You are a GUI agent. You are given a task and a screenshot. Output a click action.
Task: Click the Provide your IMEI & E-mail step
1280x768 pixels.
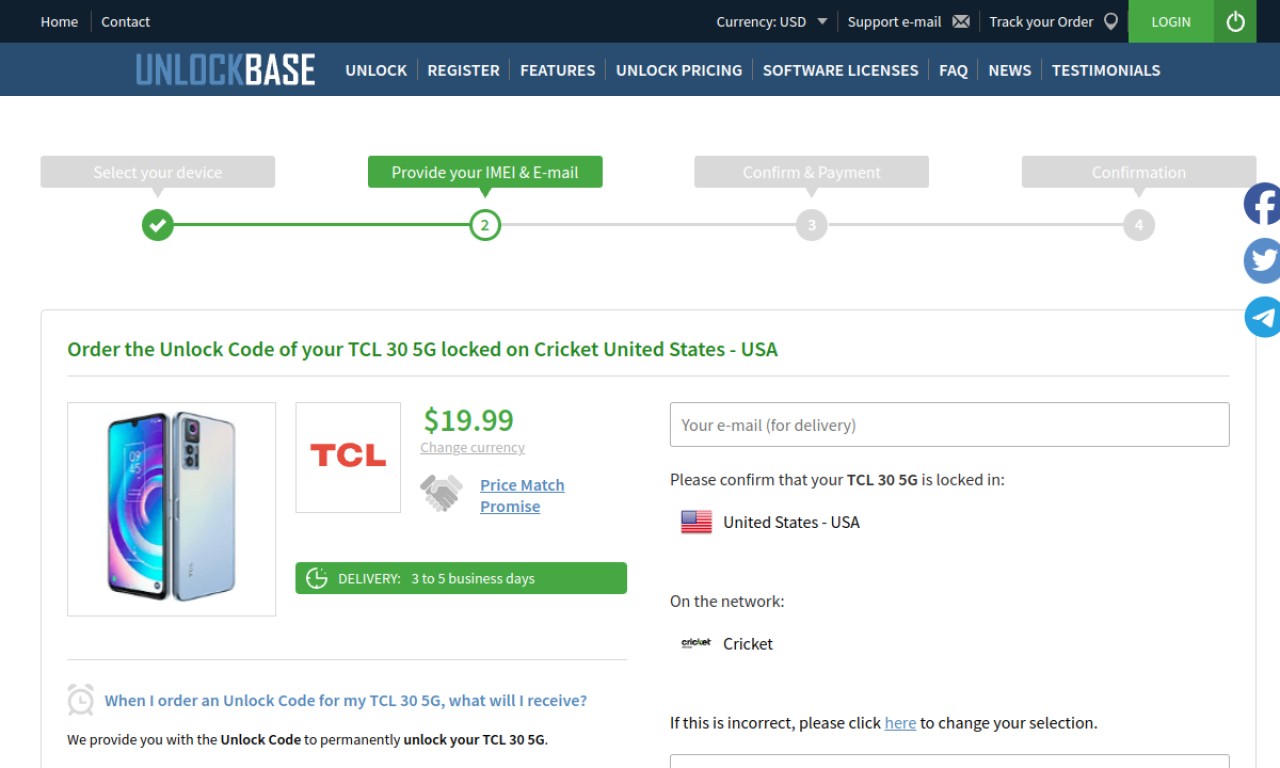point(485,172)
